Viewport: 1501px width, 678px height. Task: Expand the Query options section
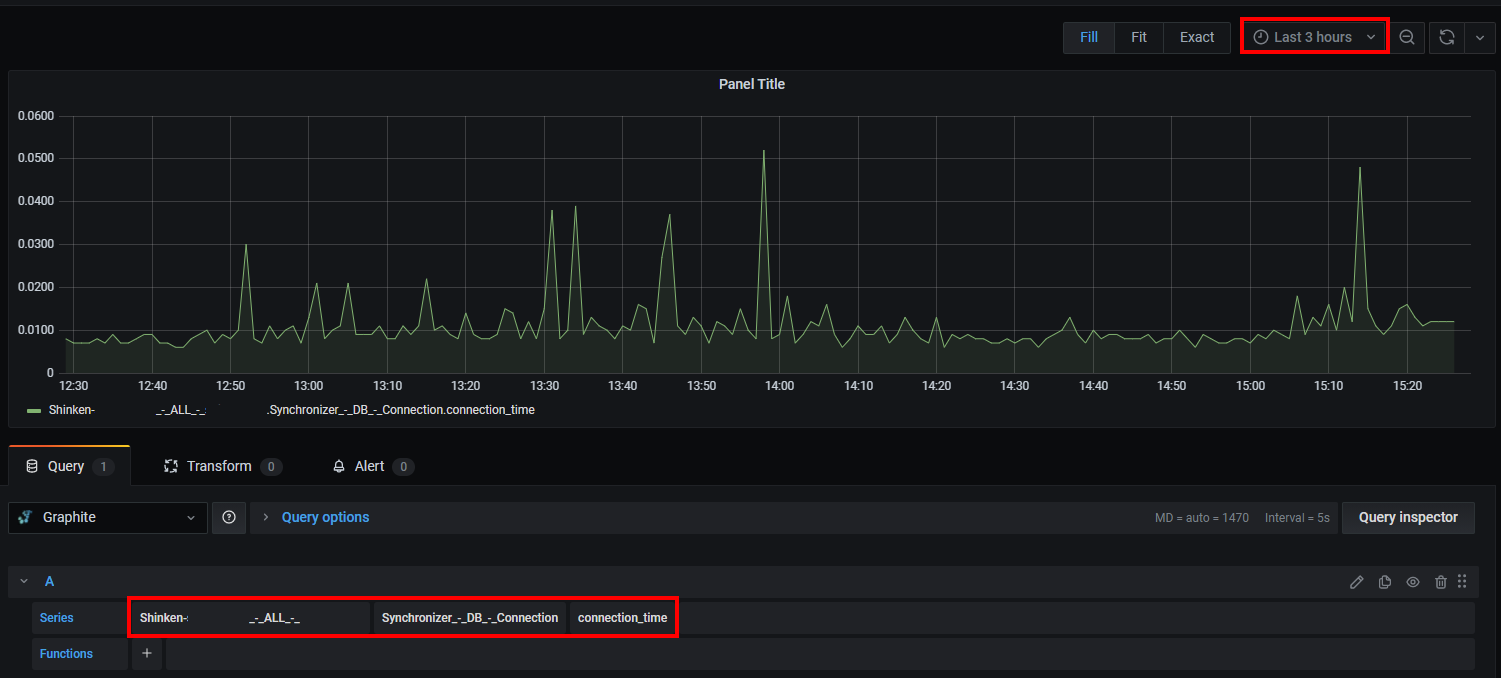(x=324, y=517)
